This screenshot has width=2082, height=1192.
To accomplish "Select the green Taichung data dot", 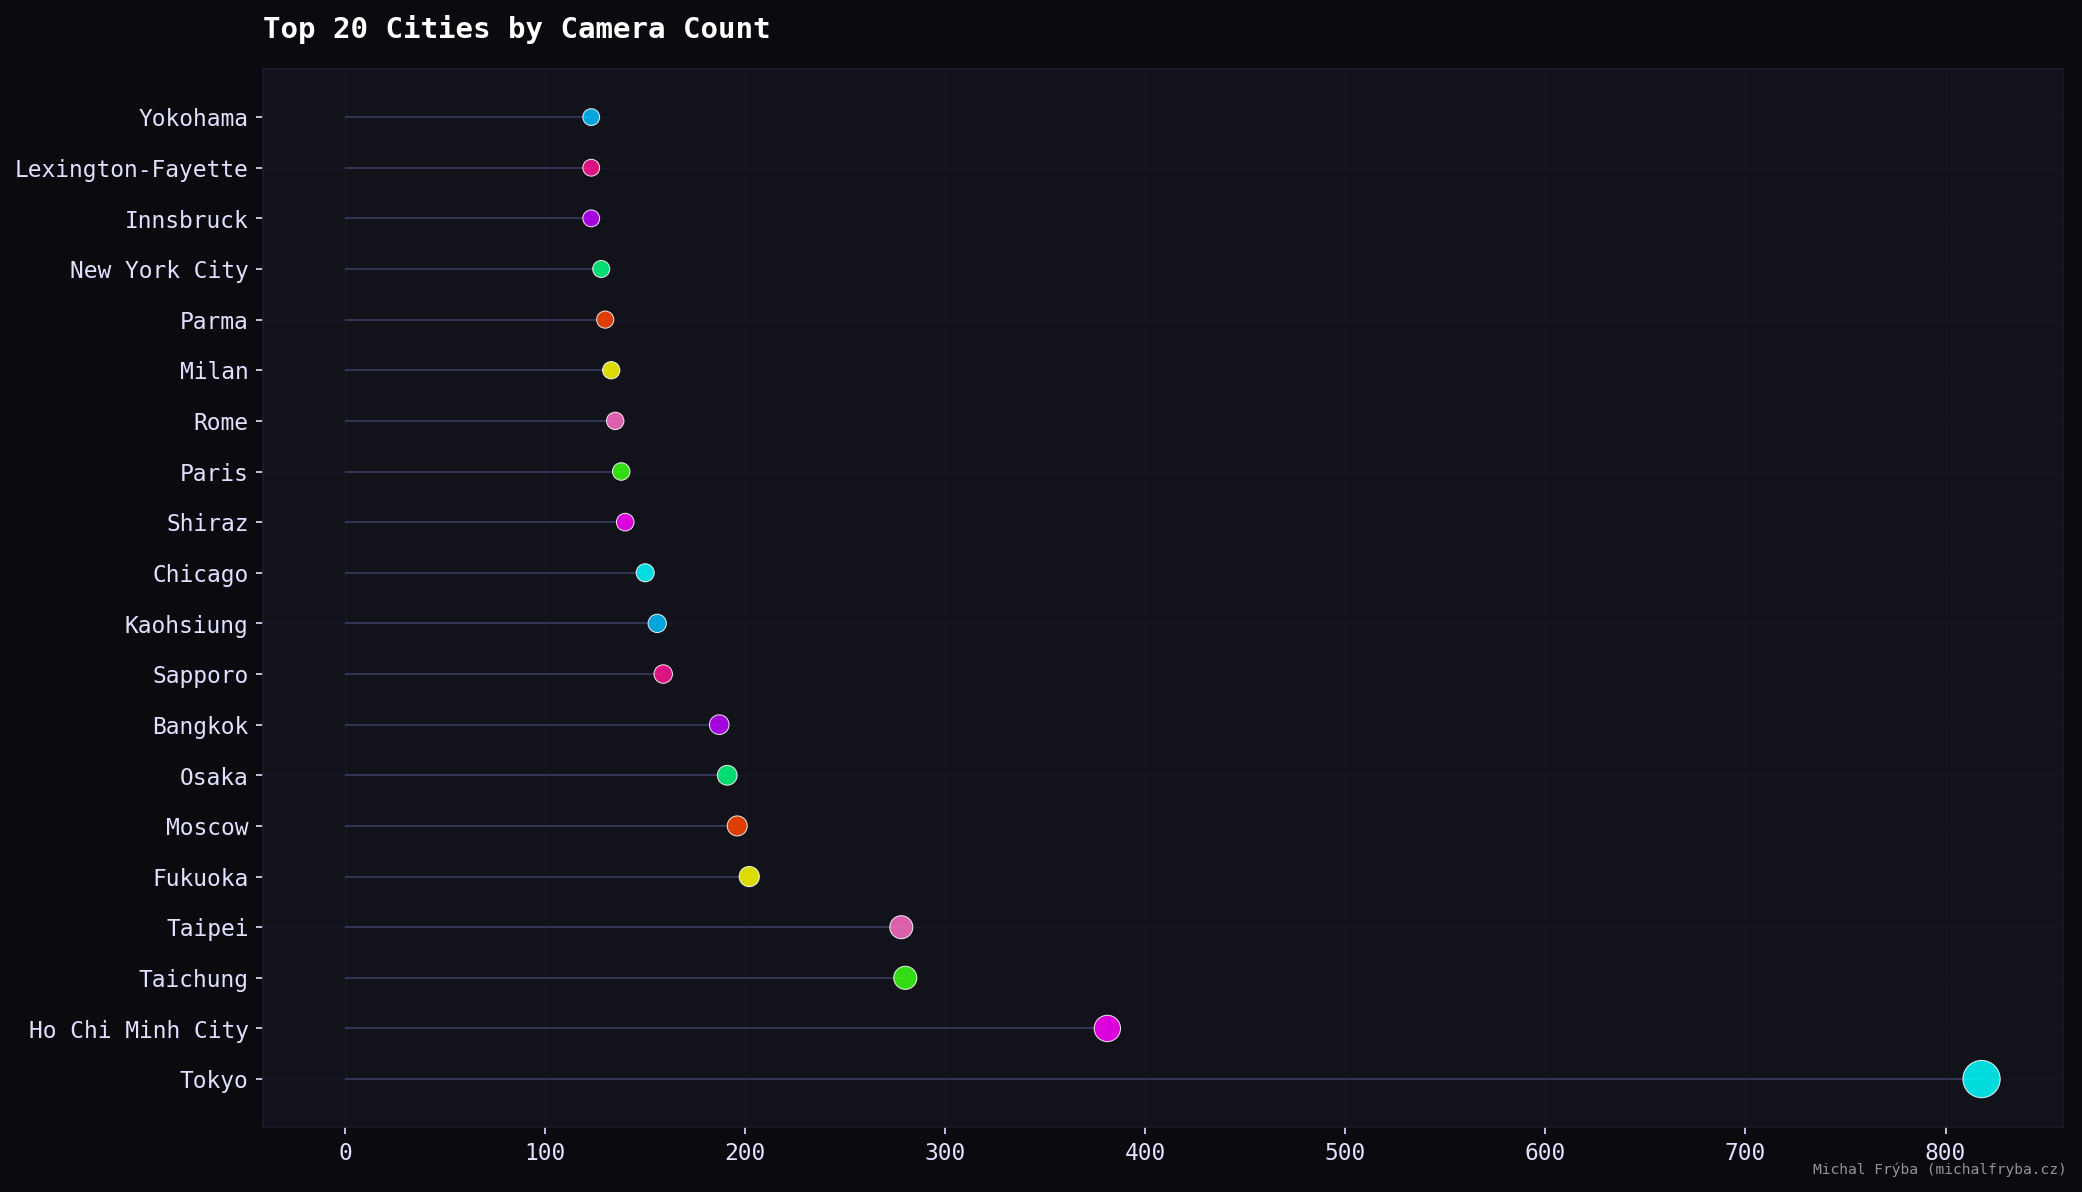I will [904, 978].
